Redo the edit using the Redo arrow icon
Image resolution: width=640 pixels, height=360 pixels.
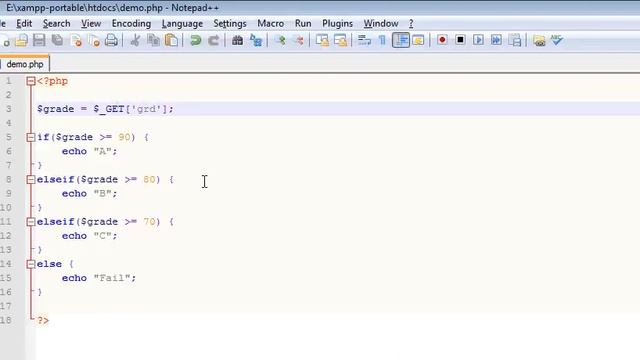(213, 40)
